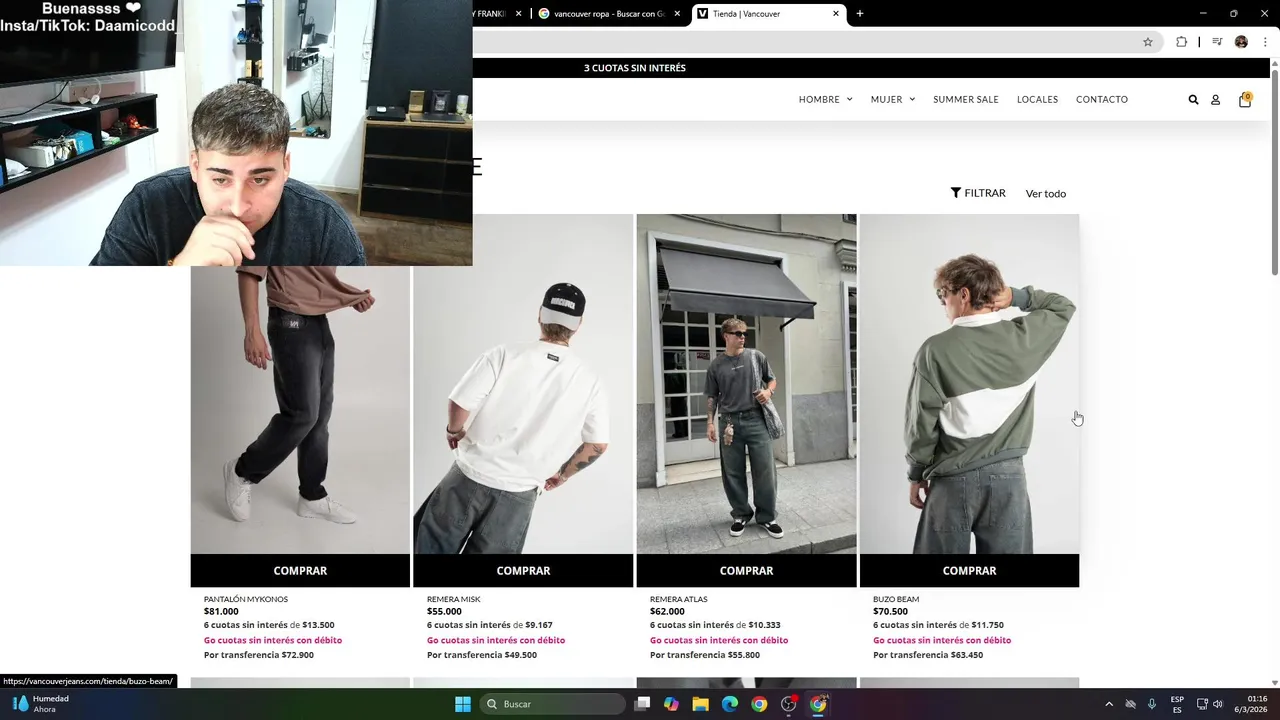Open File Explorer from the taskbar

(x=701, y=704)
